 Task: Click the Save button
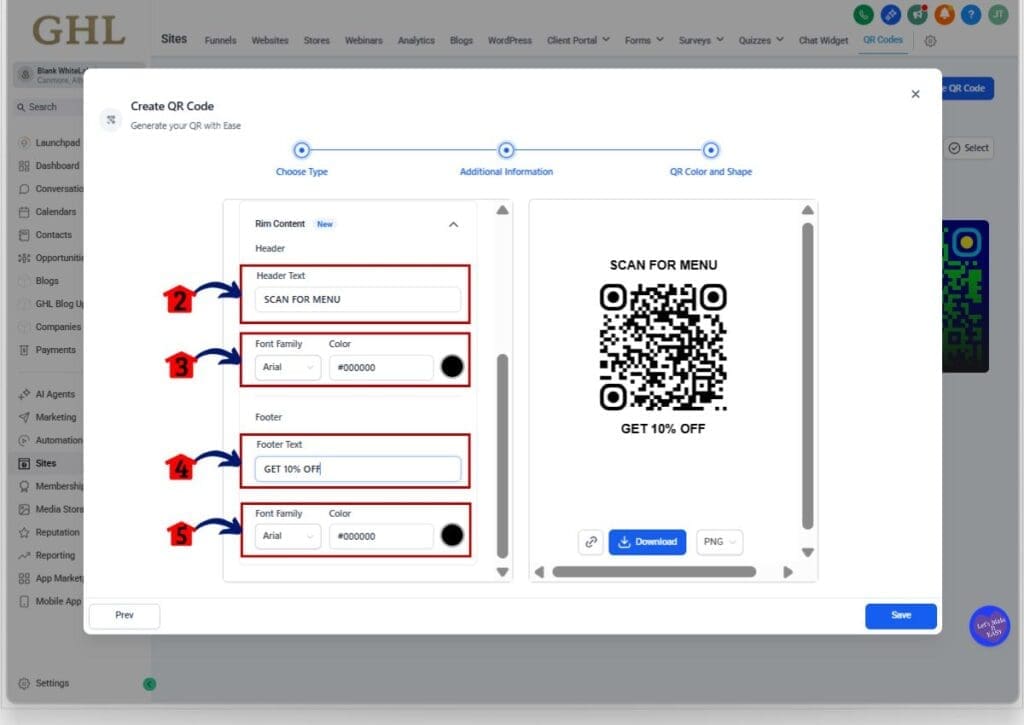click(901, 616)
